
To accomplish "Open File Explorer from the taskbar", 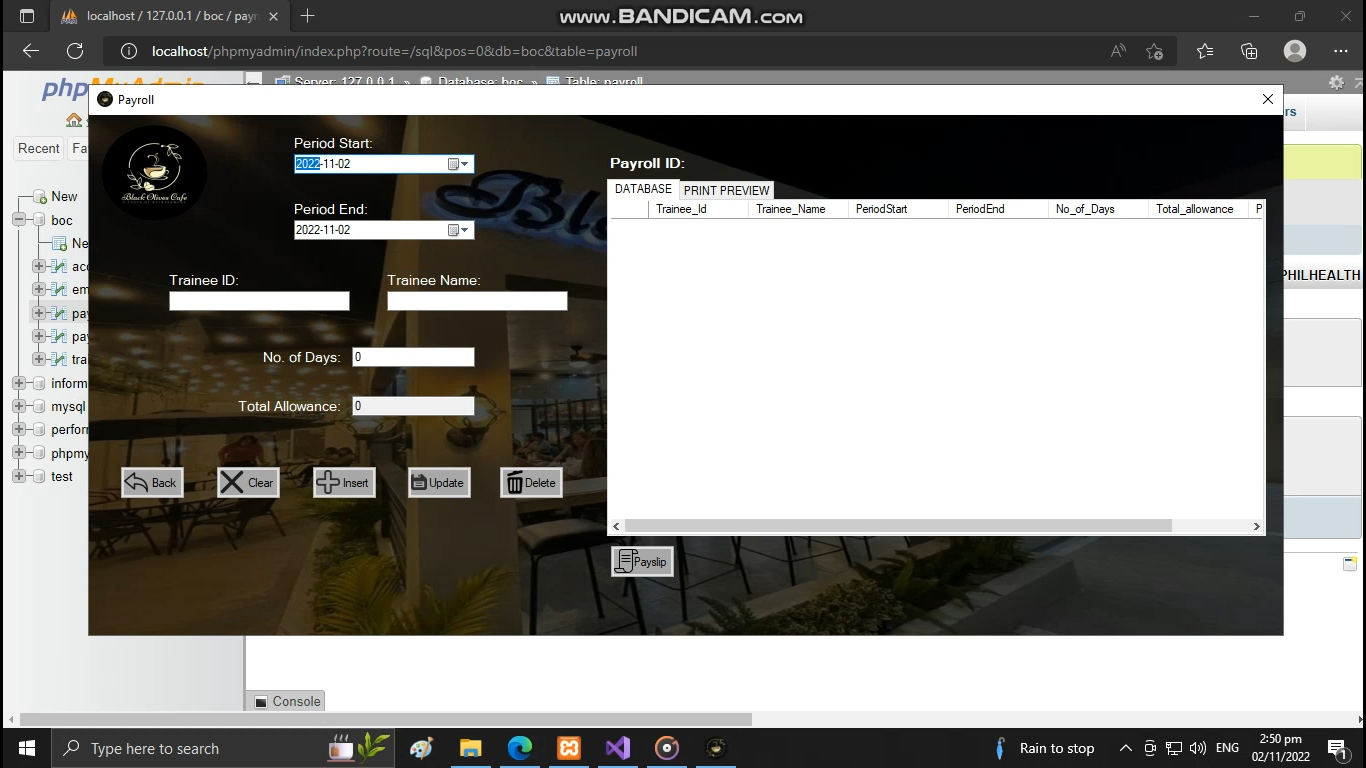I will click(x=471, y=748).
